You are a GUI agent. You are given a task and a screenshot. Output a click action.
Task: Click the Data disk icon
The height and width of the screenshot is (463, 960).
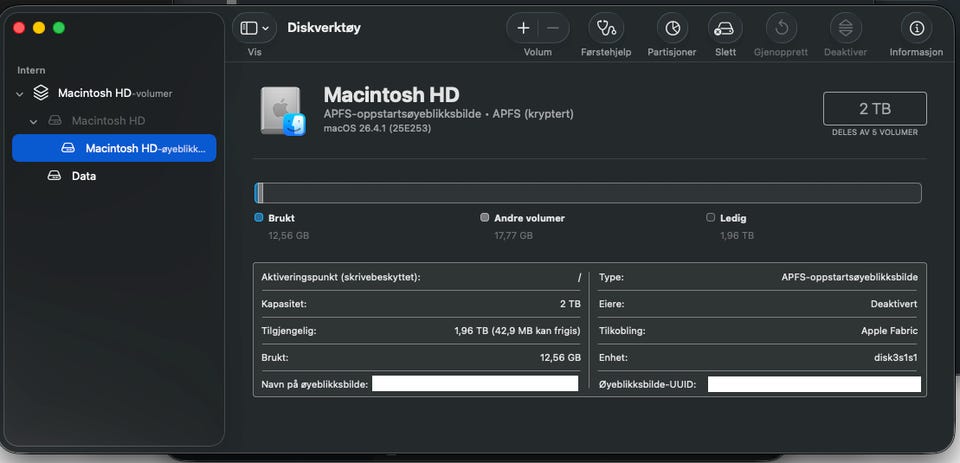pos(54,176)
